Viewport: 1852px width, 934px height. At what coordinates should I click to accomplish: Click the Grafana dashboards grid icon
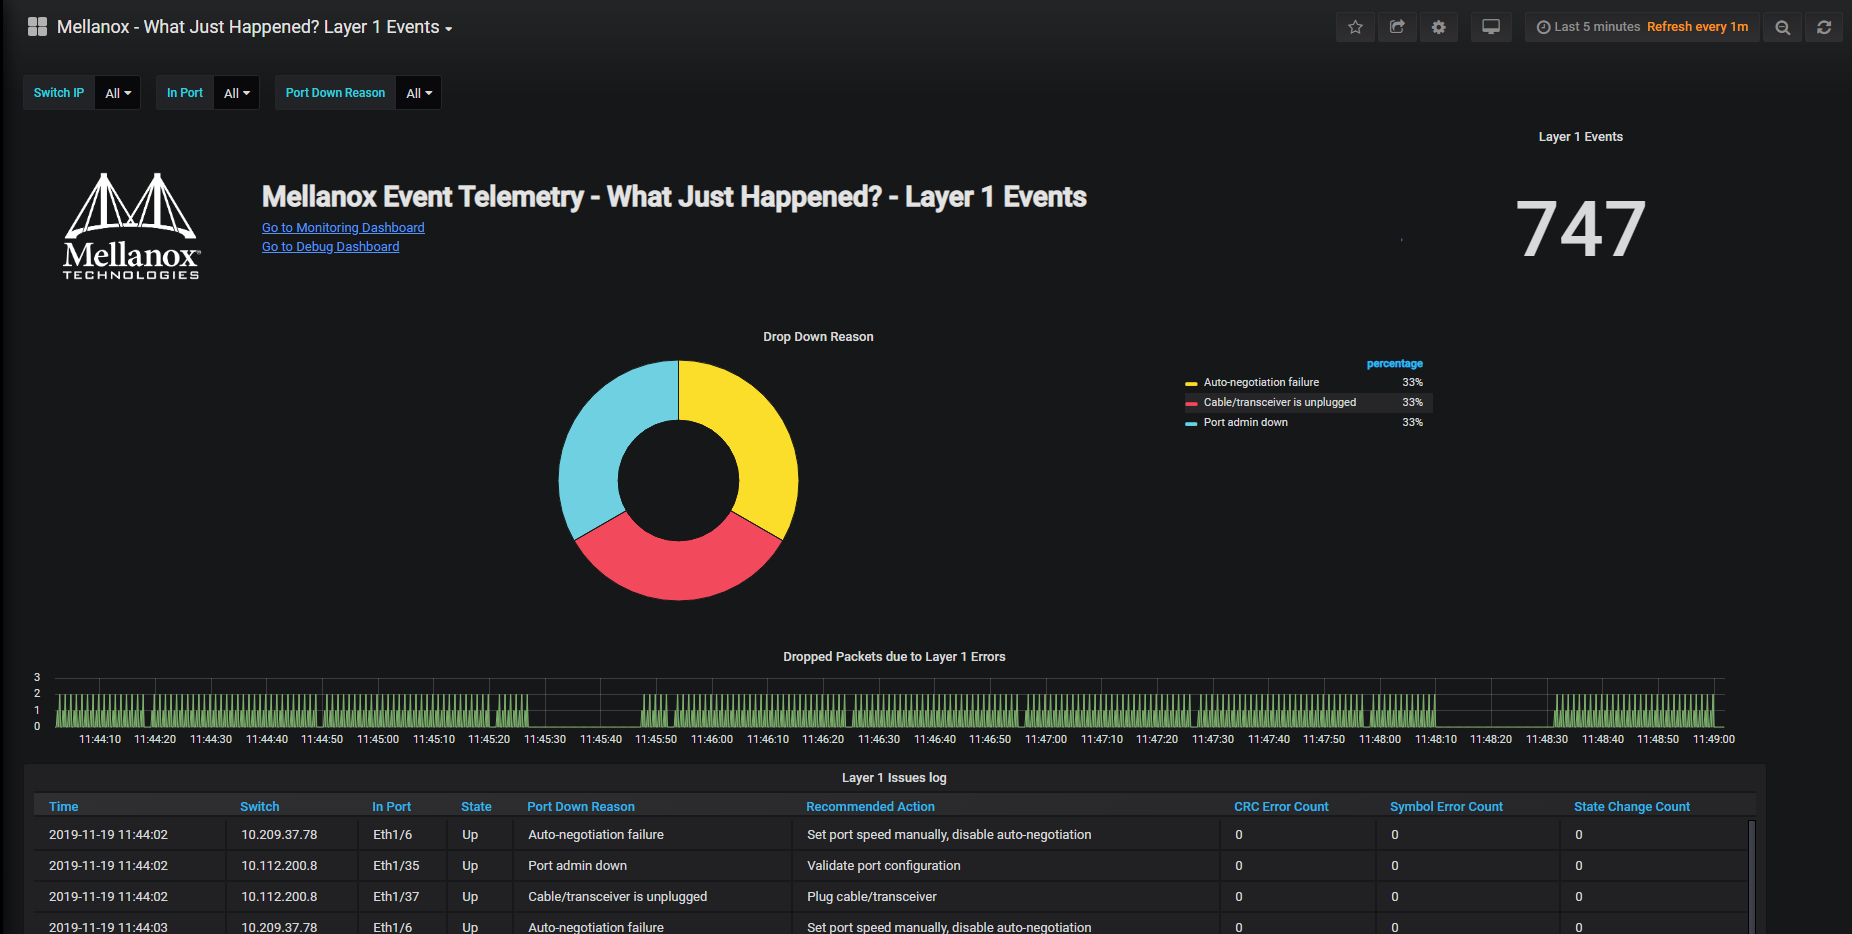coord(37,27)
